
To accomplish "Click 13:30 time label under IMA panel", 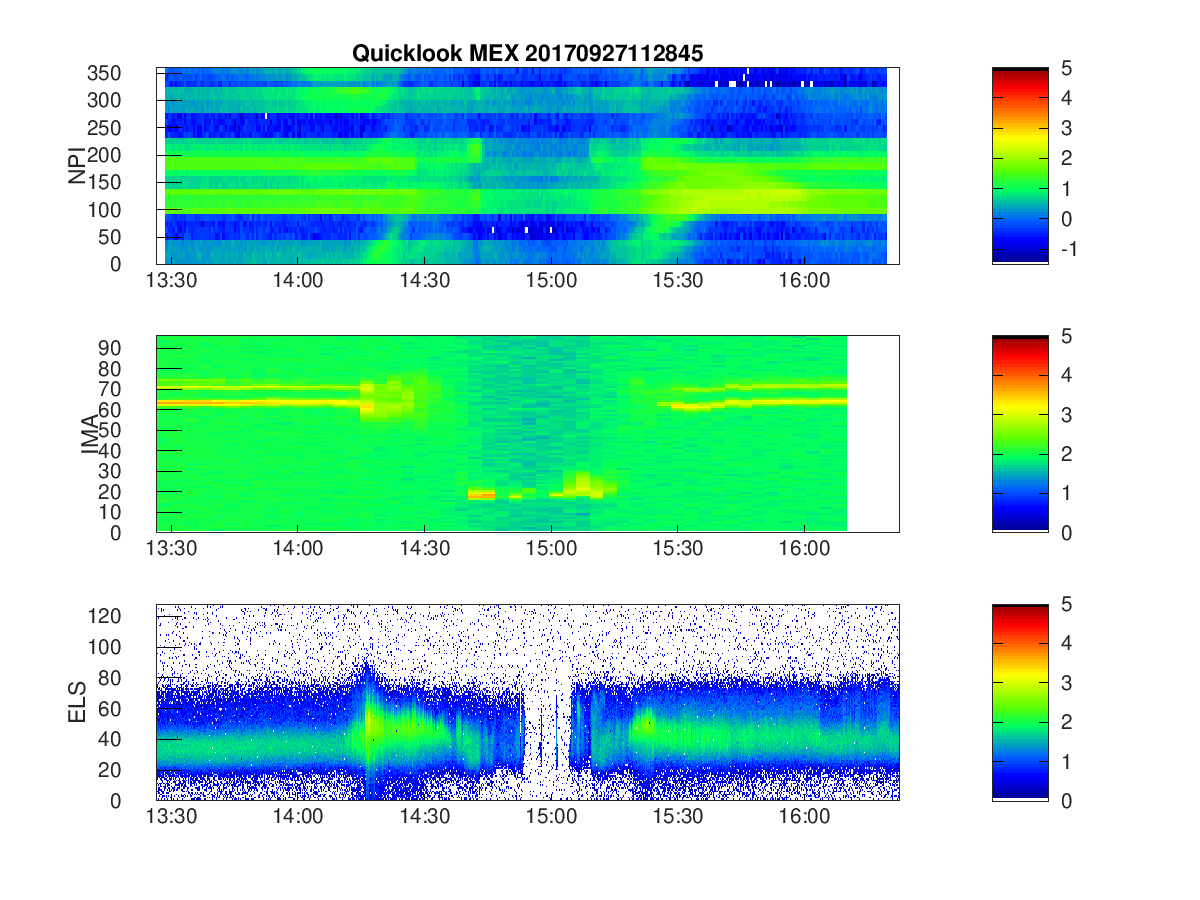I will 171,550.
